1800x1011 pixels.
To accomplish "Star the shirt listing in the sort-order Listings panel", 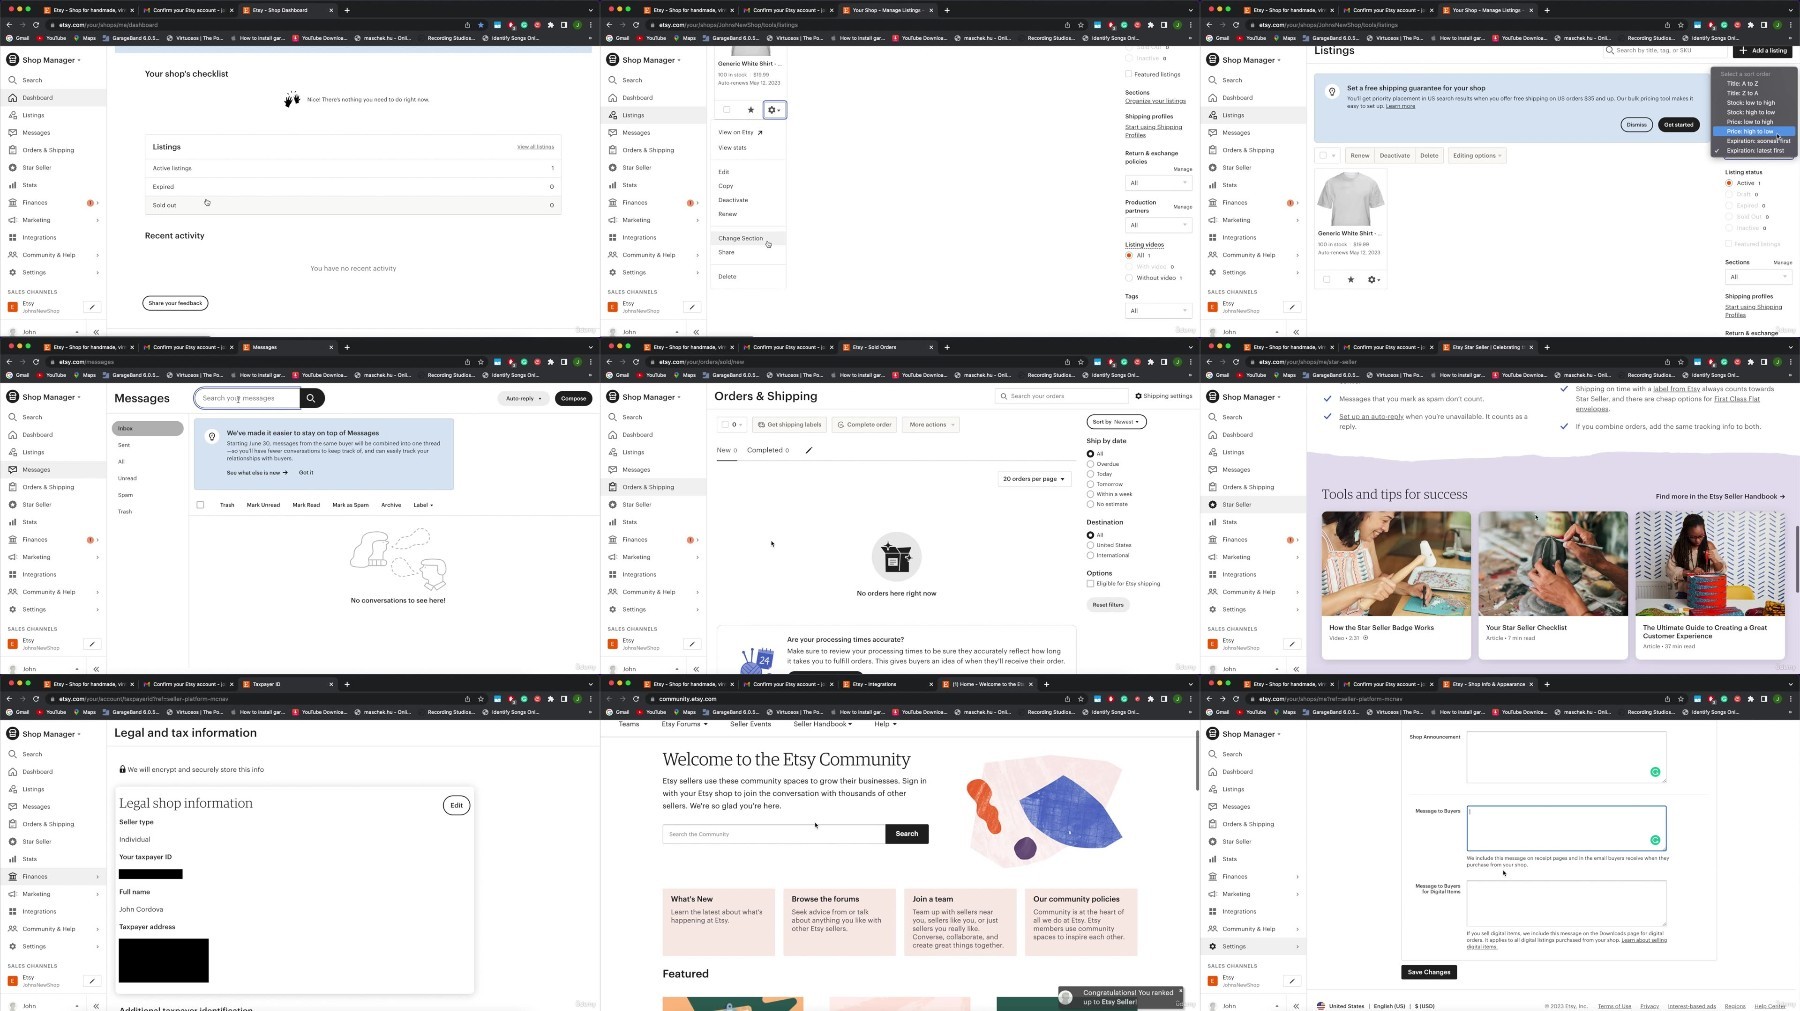I will tap(1350, 280).
